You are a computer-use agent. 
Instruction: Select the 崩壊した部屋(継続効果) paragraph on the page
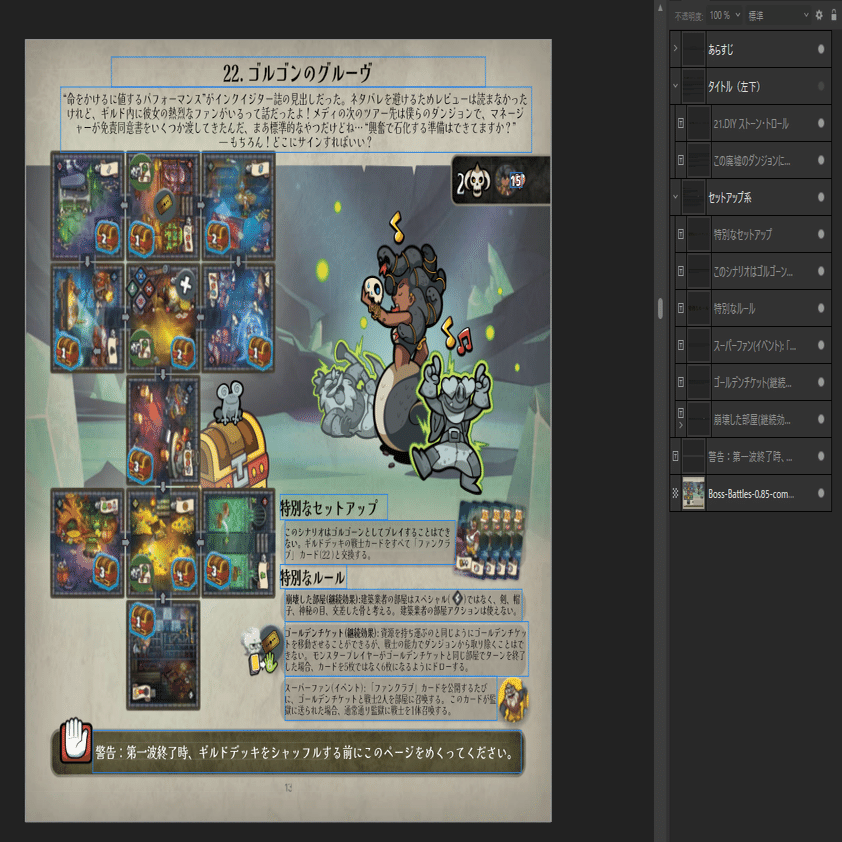(403, 604)
